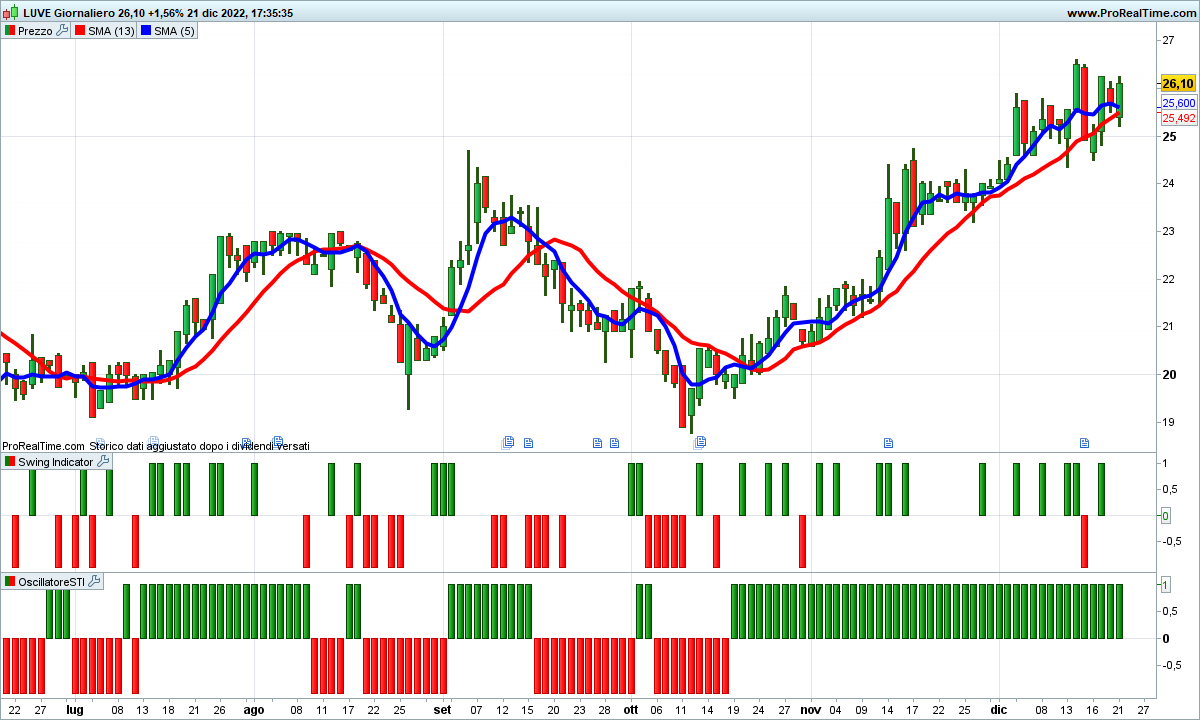Open news document icon near 14 ott
Screen dimensions: 1200x720
[701, 442]
